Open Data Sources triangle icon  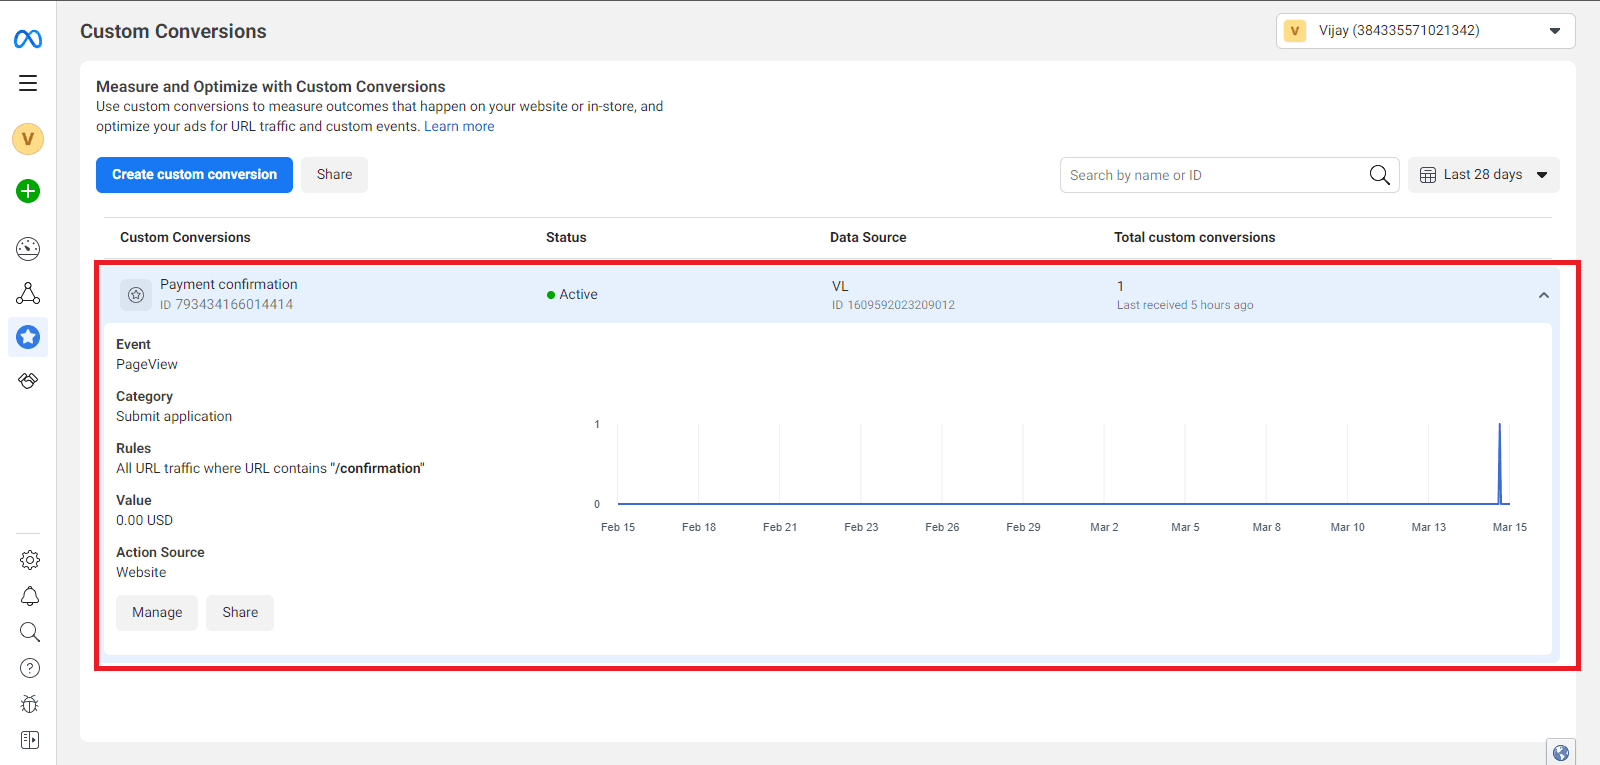pos(28,293)
